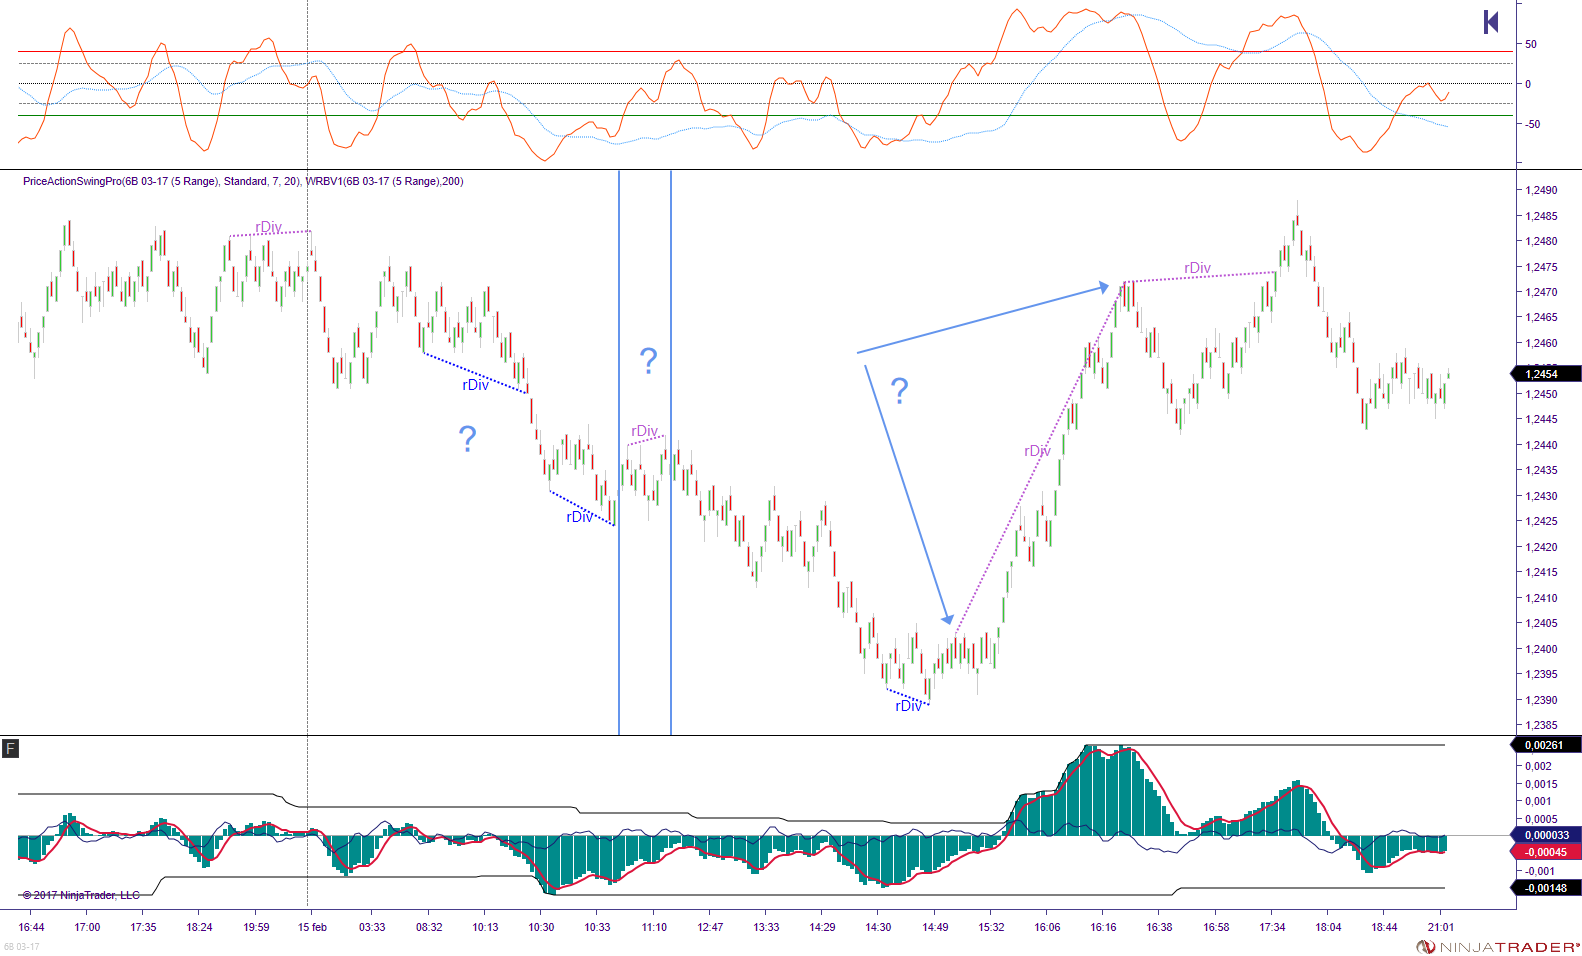
Task: Click the 1,2430 price axis label
Action: pyautogui.click(x=1541, y=496)
